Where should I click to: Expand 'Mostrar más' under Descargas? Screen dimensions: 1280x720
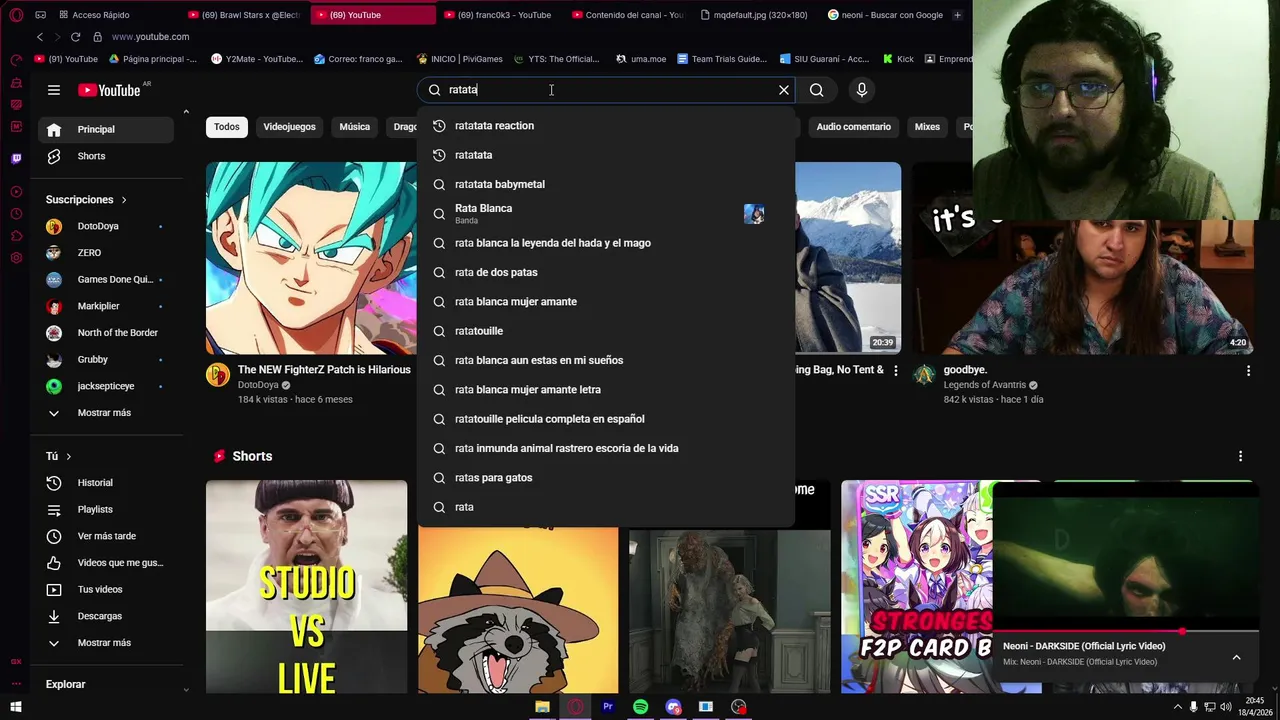tap(106, 643)
